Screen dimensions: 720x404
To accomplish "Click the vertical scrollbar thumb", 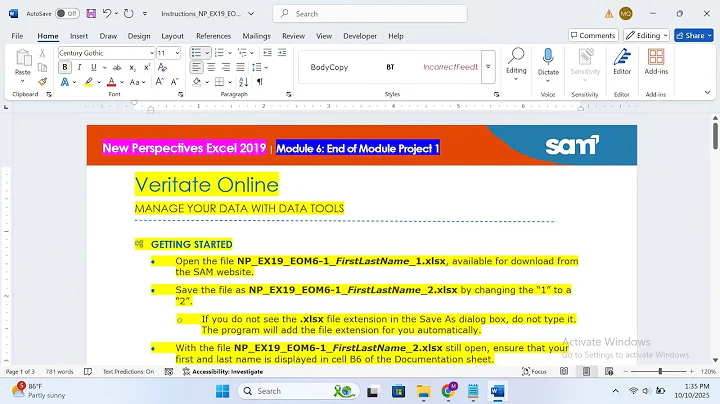I will tap(715, 135).
